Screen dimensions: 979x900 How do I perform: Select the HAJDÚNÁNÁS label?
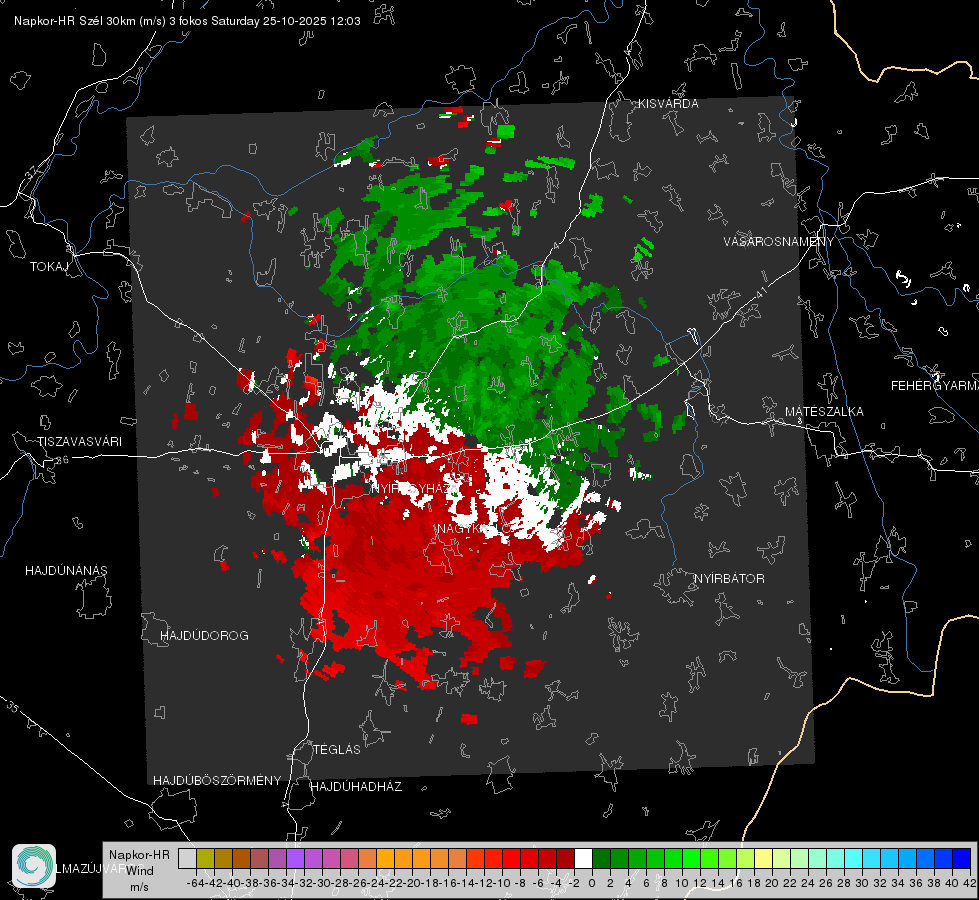(66, 571)
